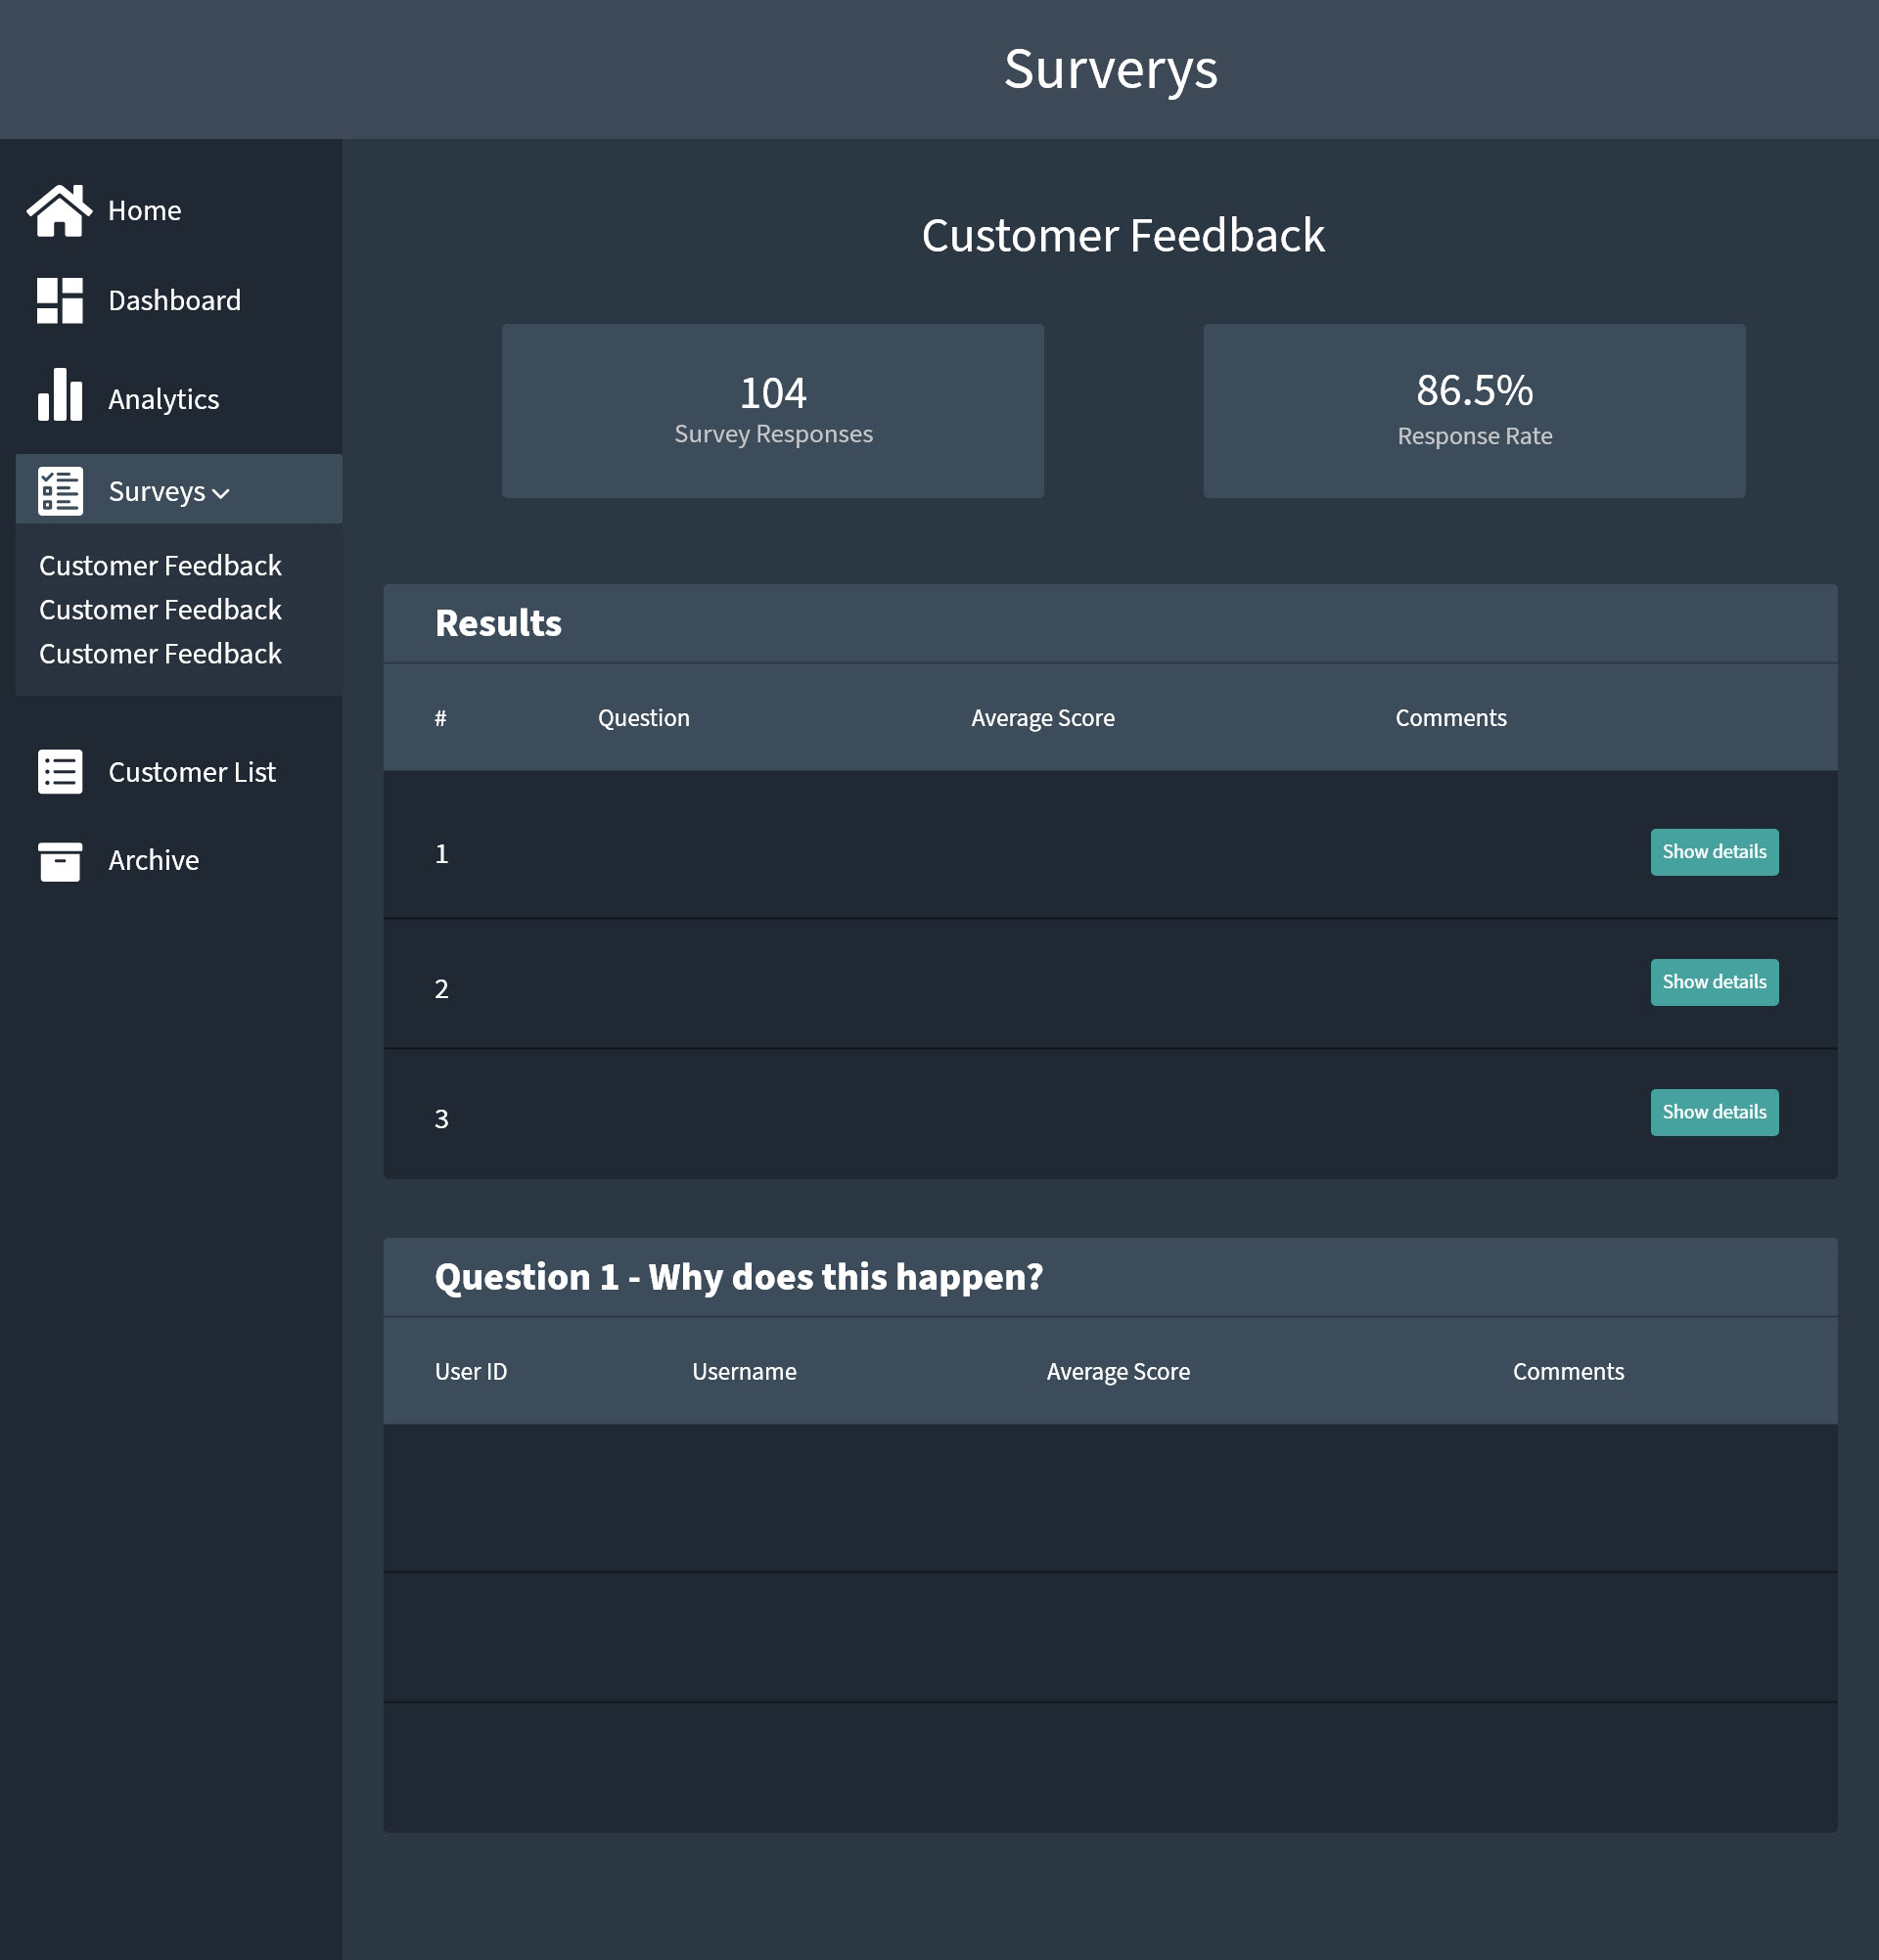Click the Question column header in Results
The image size is (1879, 1960).
click(x=644, y=718)
